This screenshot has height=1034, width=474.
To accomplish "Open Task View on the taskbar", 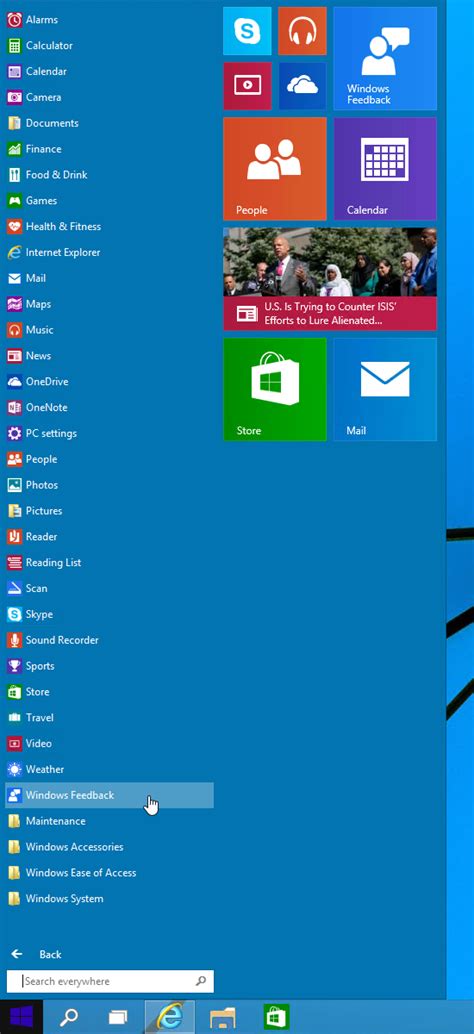I will [x=118, y=1017].
